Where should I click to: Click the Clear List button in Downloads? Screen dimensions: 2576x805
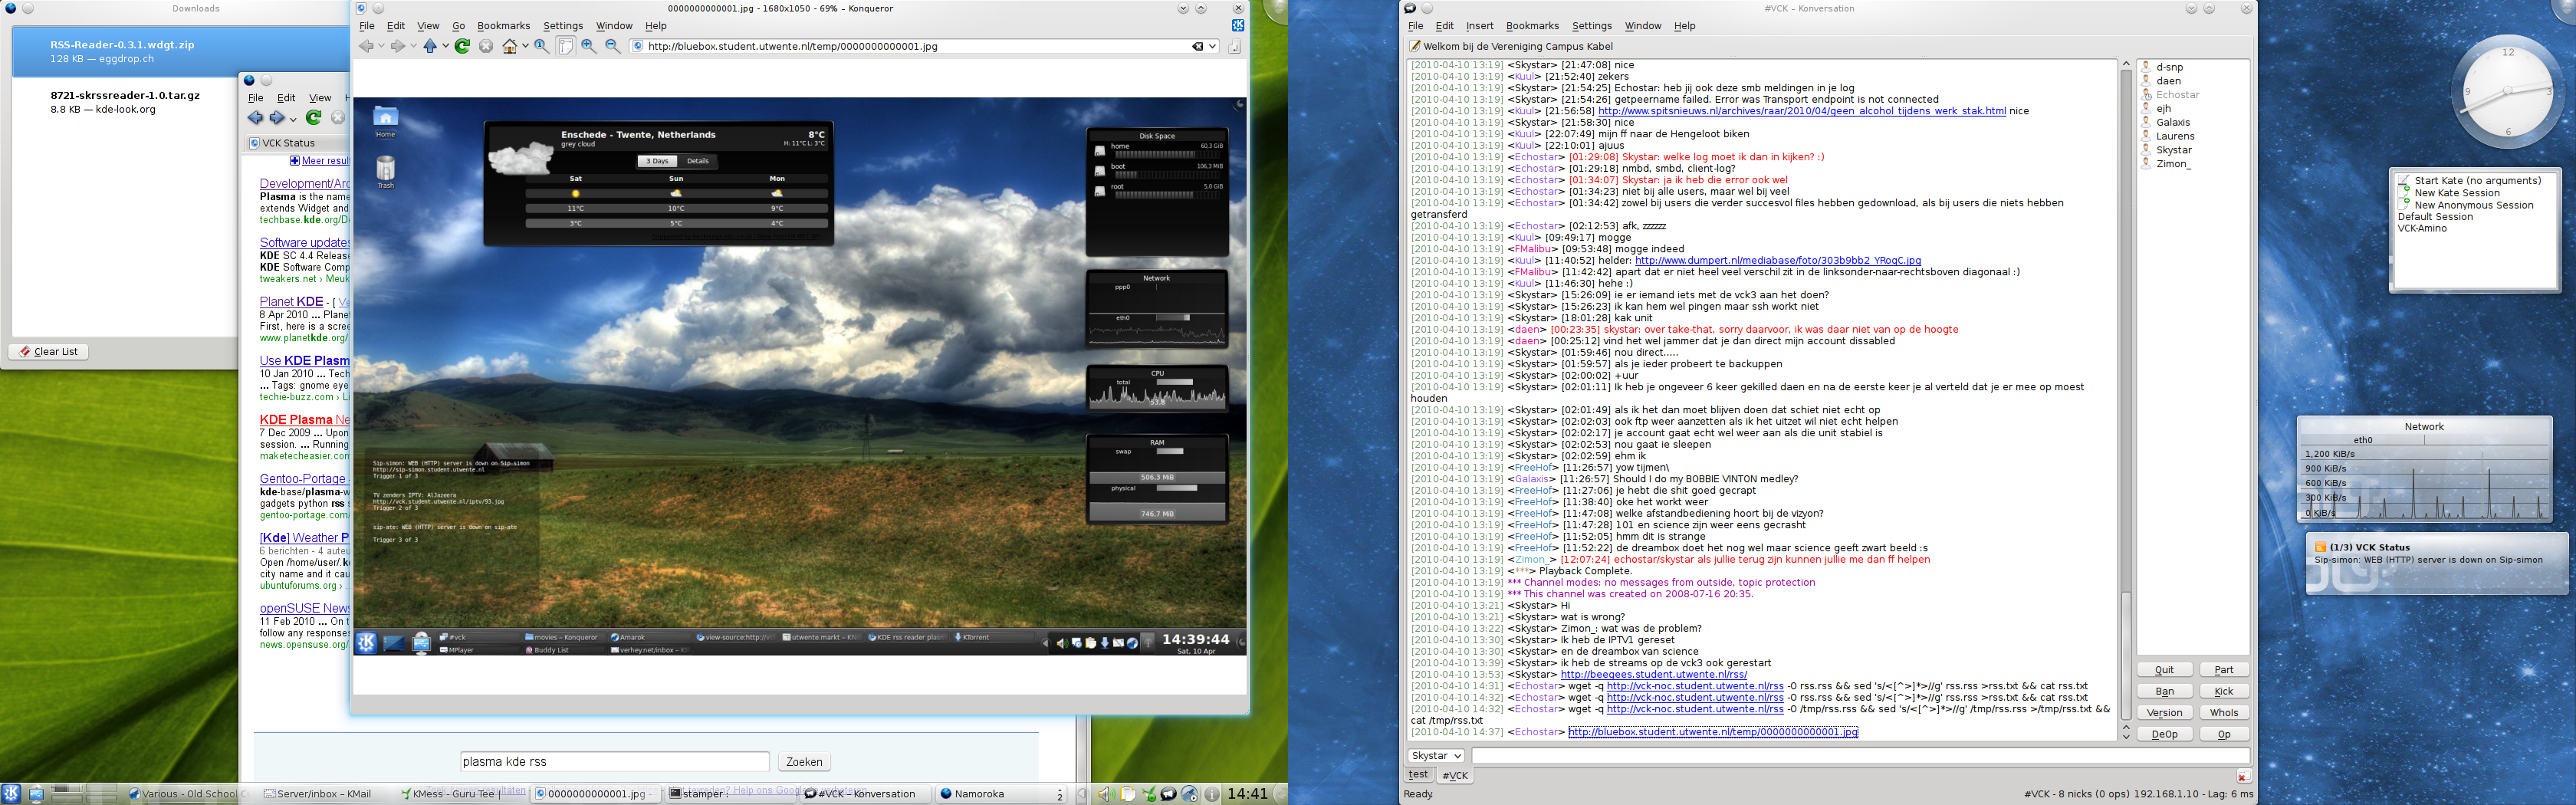(48, 352)
